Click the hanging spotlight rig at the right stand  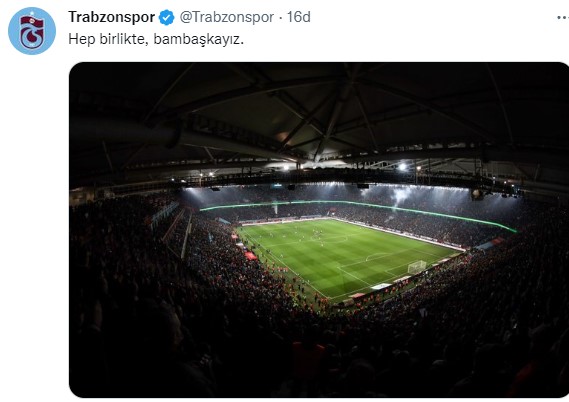477,194
